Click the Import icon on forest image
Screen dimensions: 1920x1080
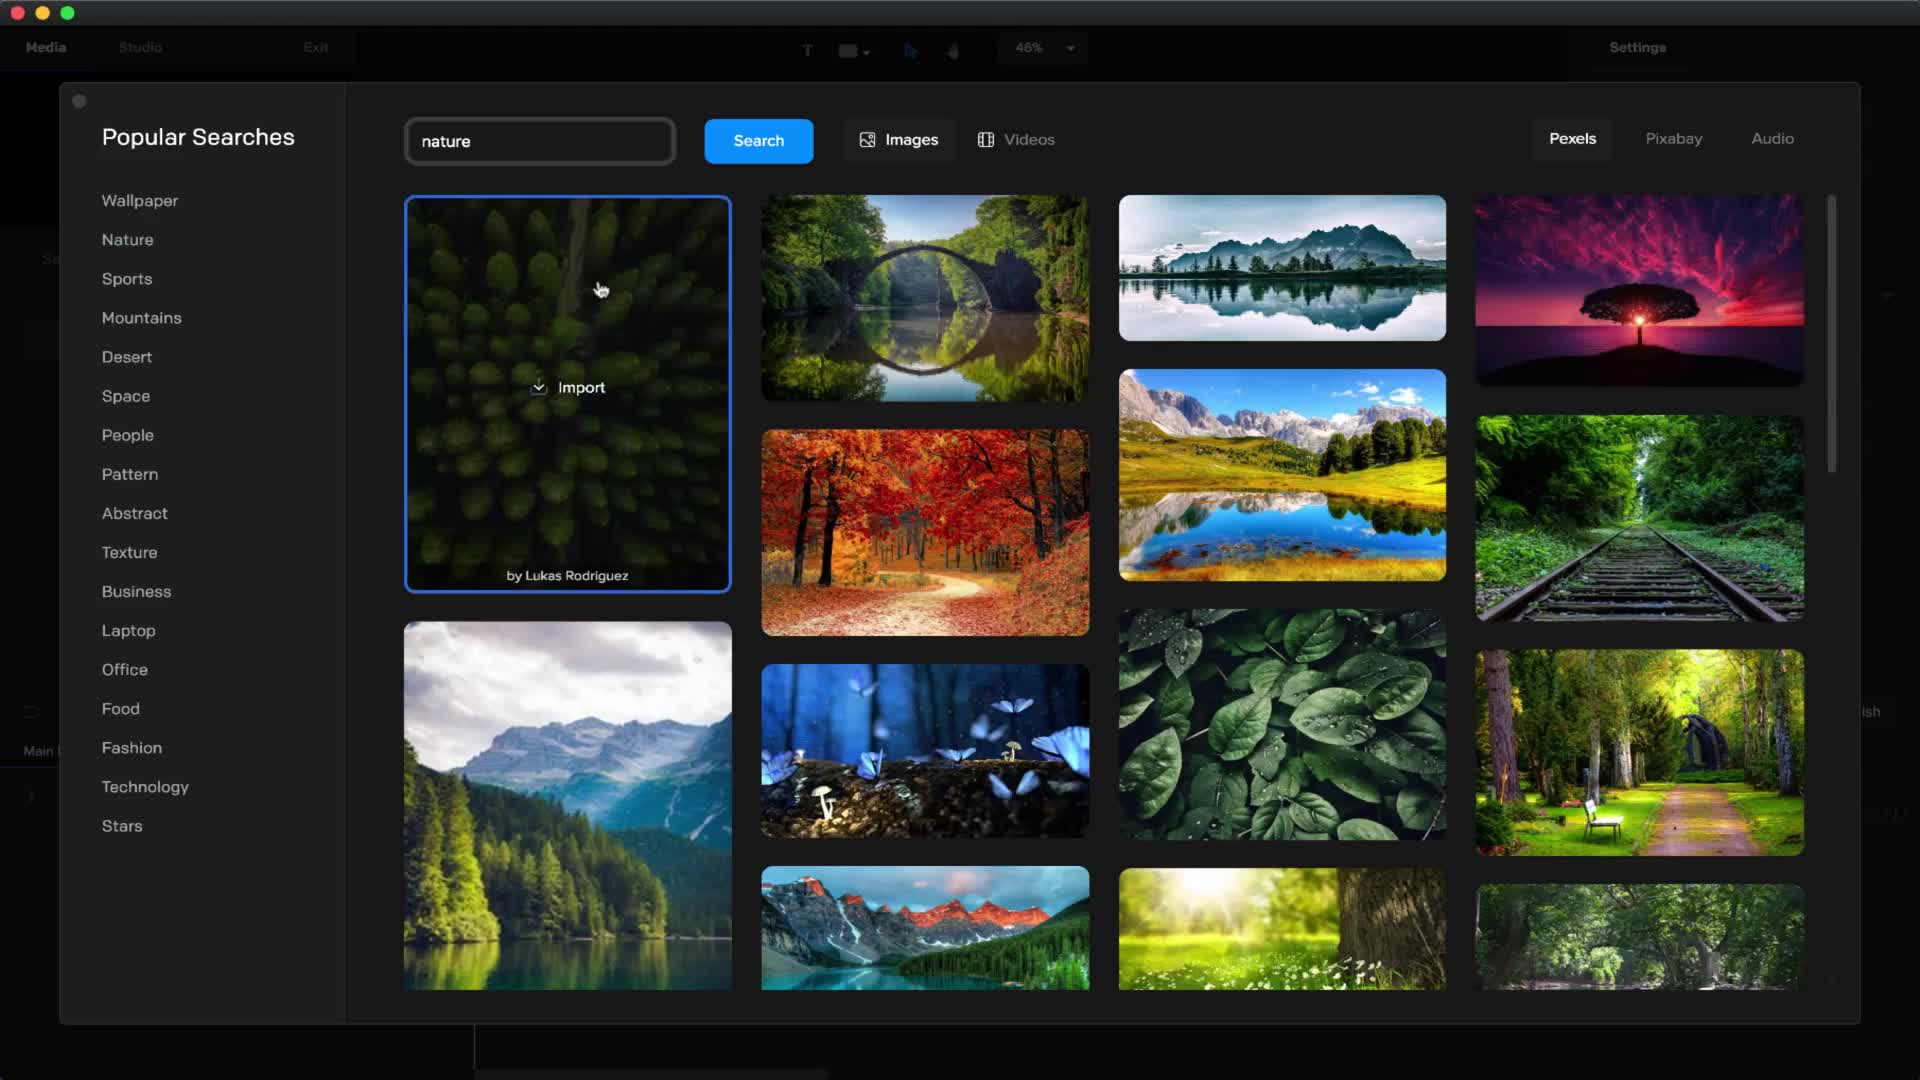[x=539, y=388]
